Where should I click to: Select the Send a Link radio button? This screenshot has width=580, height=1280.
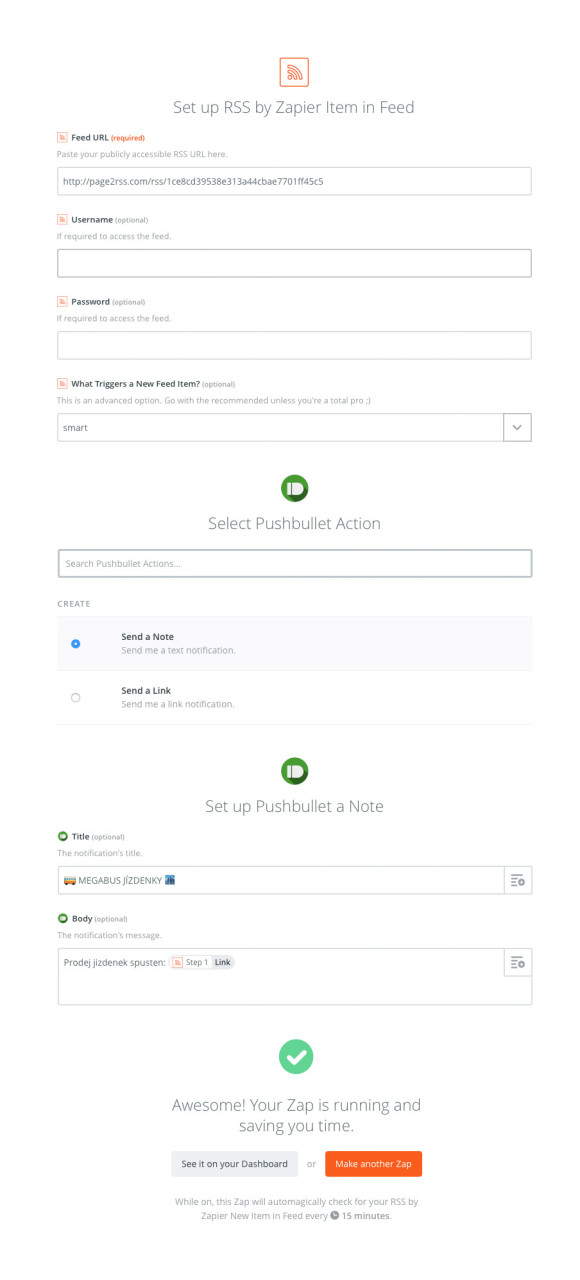(x=76, y=697)
